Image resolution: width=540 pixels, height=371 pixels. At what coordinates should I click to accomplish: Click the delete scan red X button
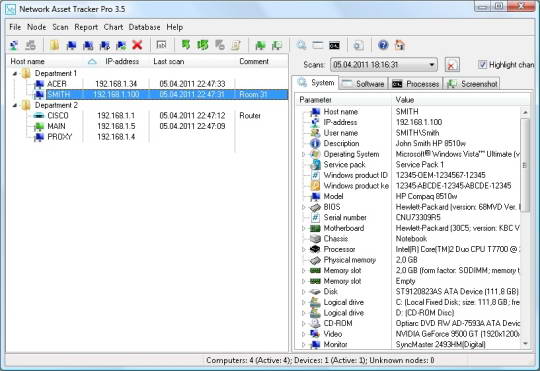coord(451,65)
